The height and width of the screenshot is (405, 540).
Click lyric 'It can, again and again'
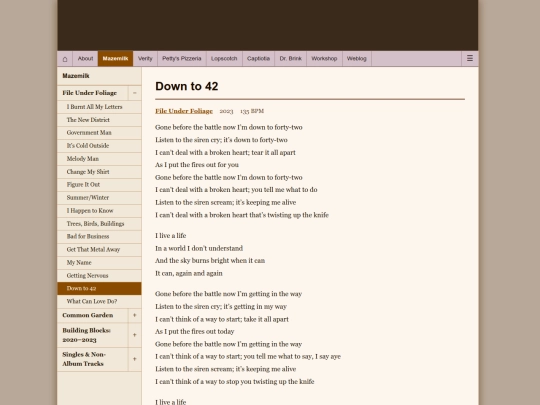pyautogui.click(x=189, y=273)
